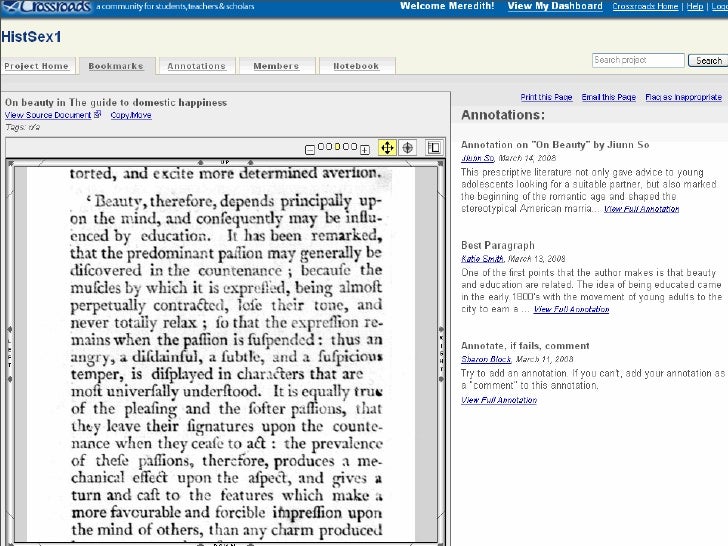Click the RIGHT pan bar of viewer
Viewport: 728px width, 546px height.
(x=441, y=350)
